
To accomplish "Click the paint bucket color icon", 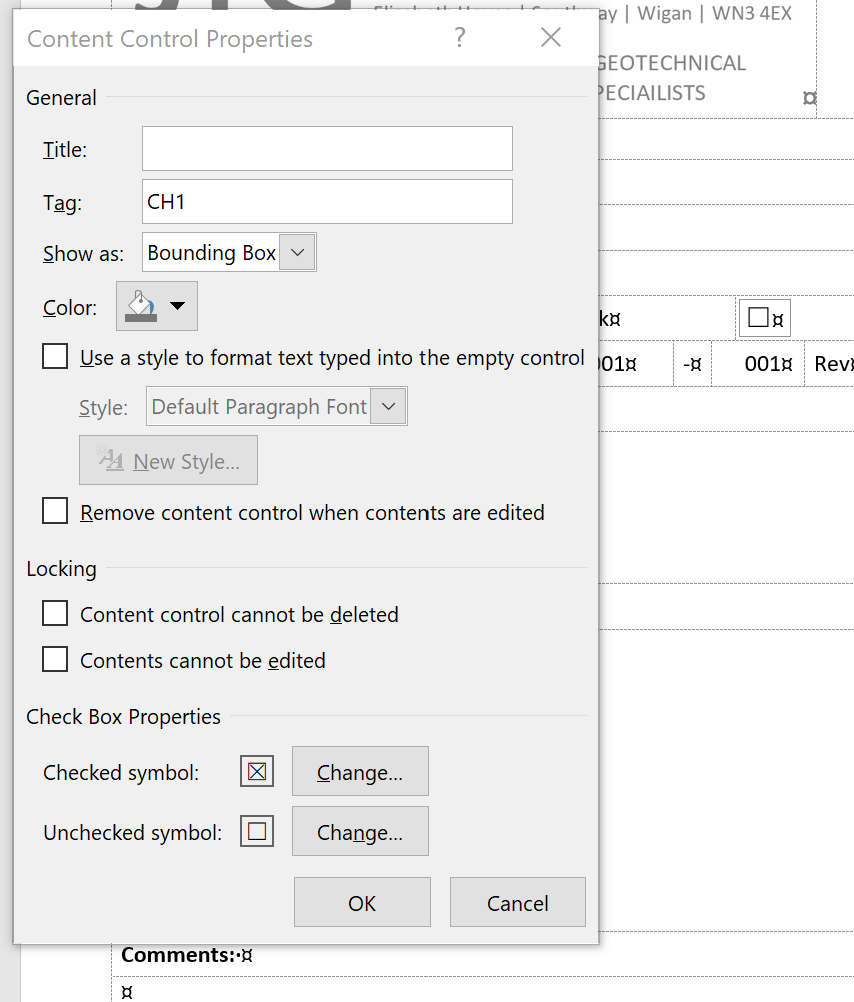I will [x=140, y=306].
